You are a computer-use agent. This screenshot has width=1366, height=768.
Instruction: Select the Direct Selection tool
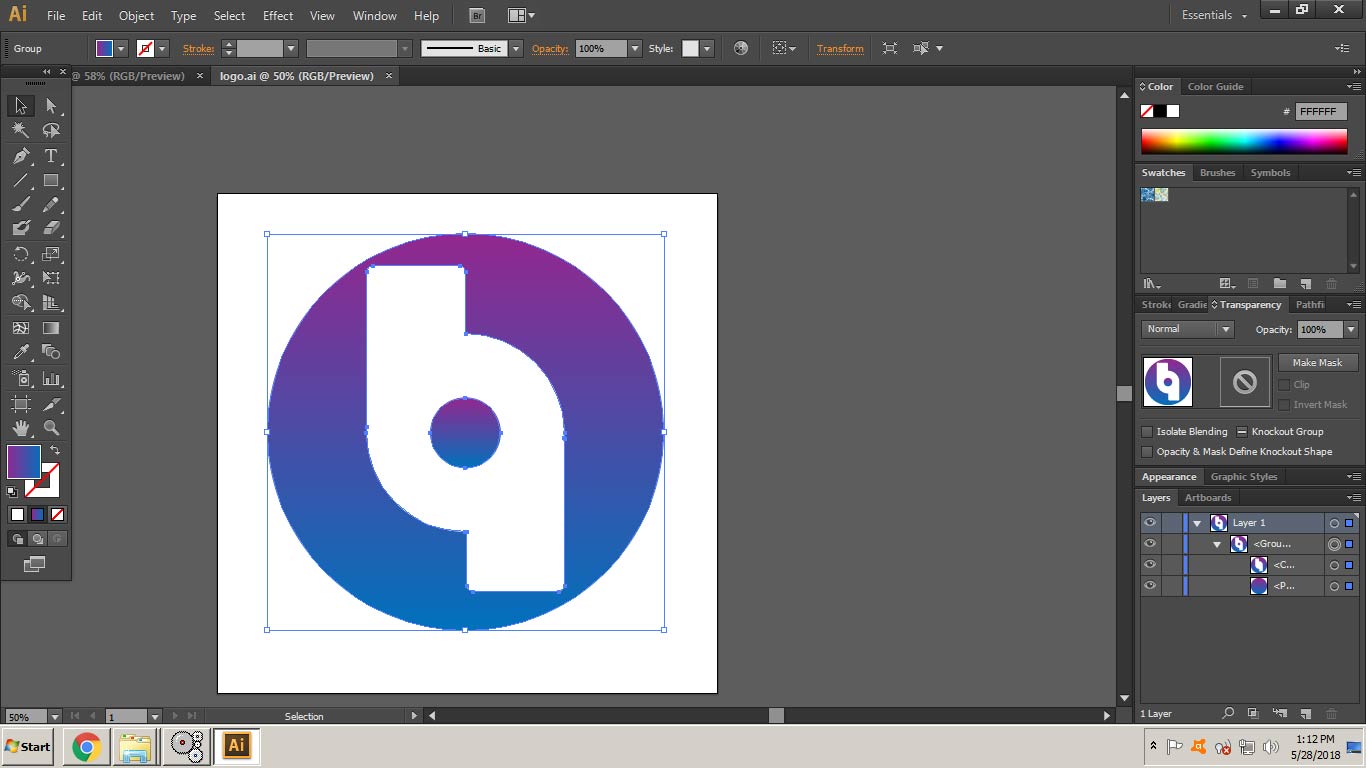pos(51,106)
